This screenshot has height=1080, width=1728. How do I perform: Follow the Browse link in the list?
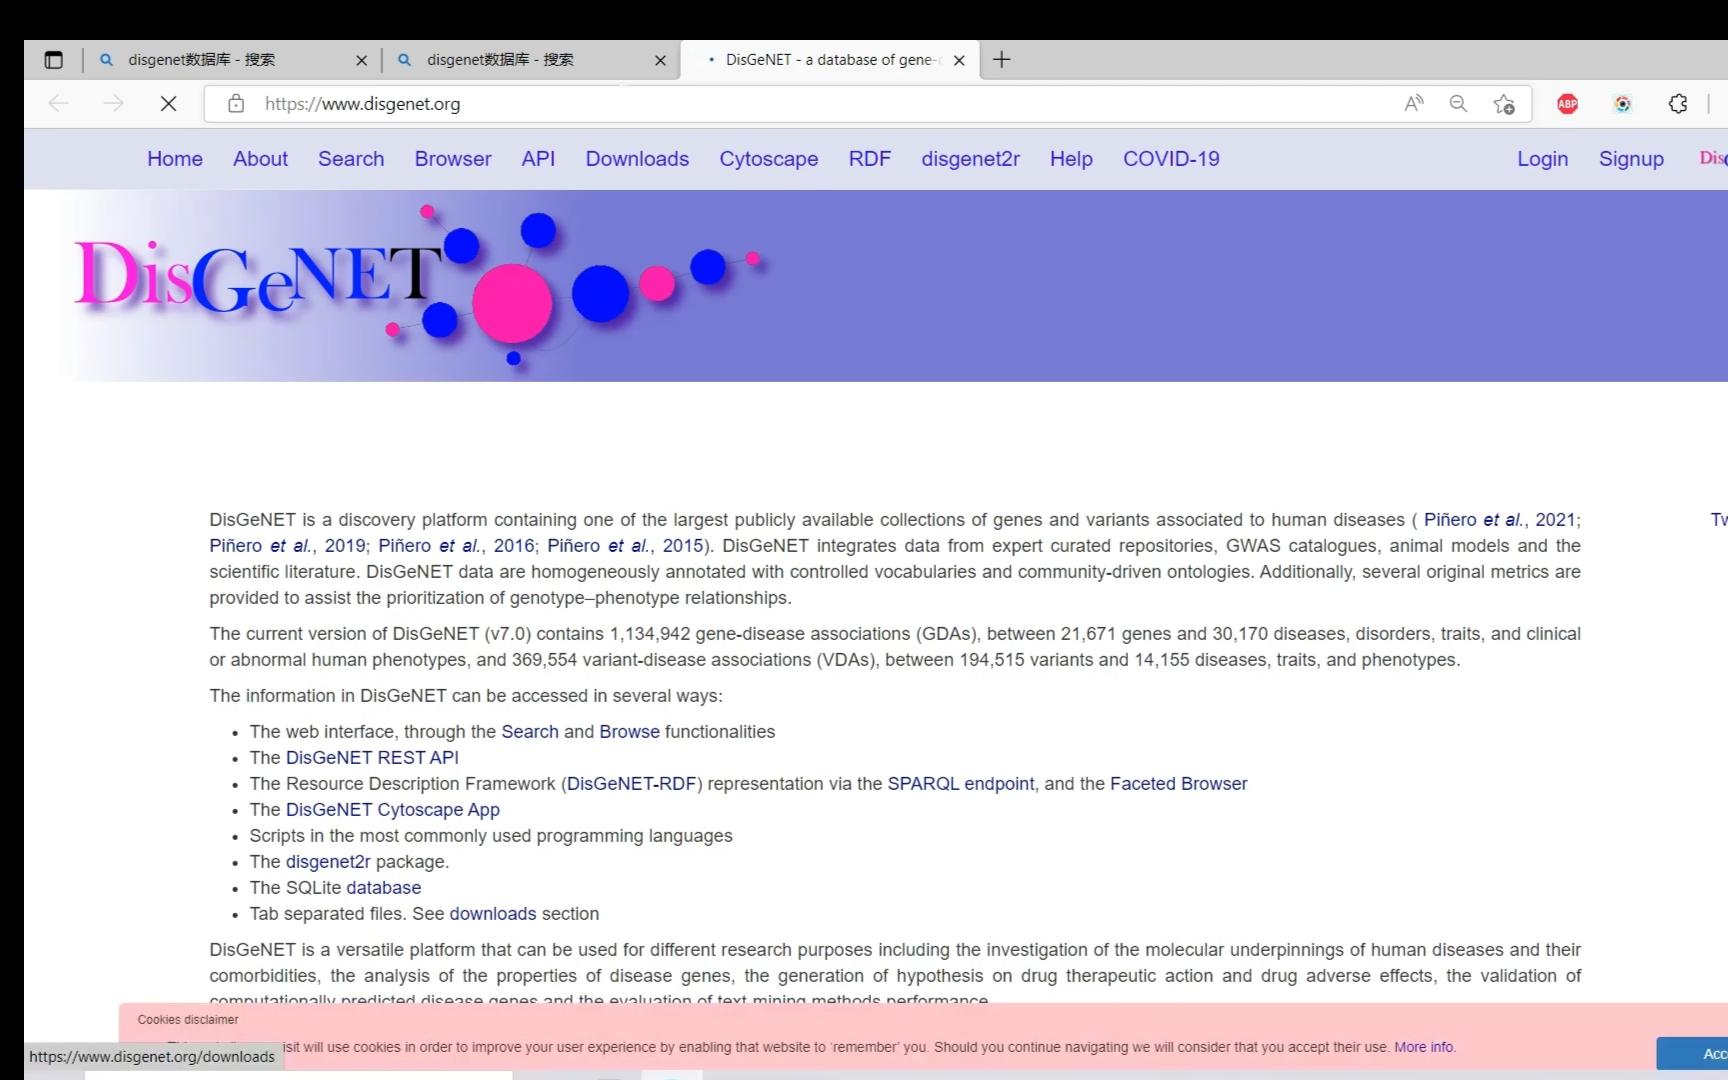[x=629, y=732]
